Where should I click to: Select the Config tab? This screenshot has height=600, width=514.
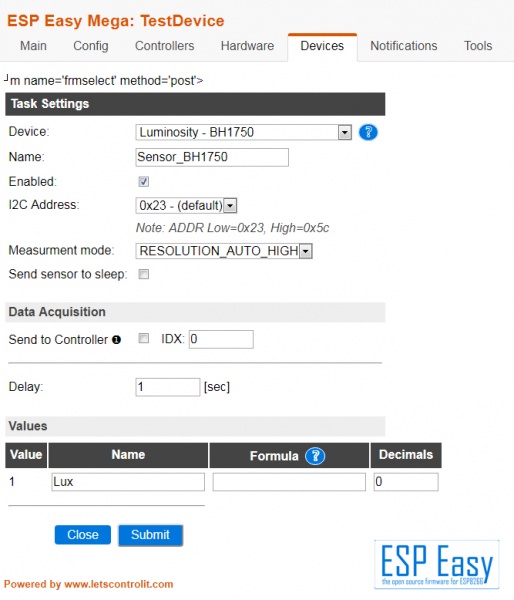coord(91,46)
